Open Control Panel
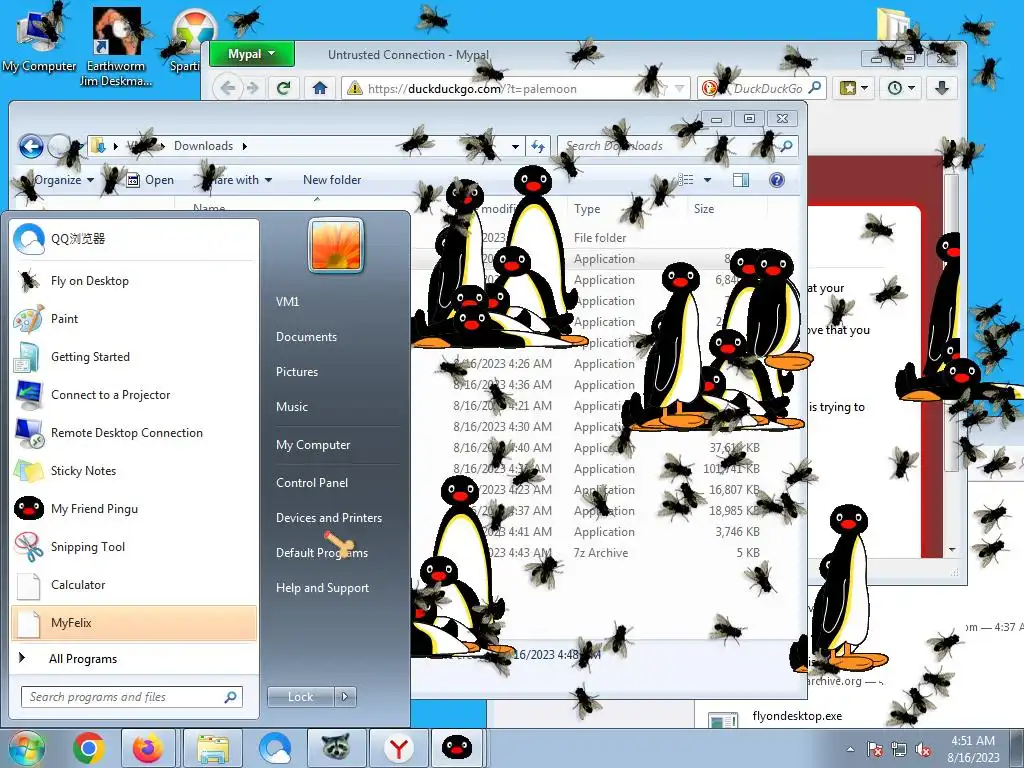Image resolution: width=1024 pixels, height=768 pixels. pos(312,483)
